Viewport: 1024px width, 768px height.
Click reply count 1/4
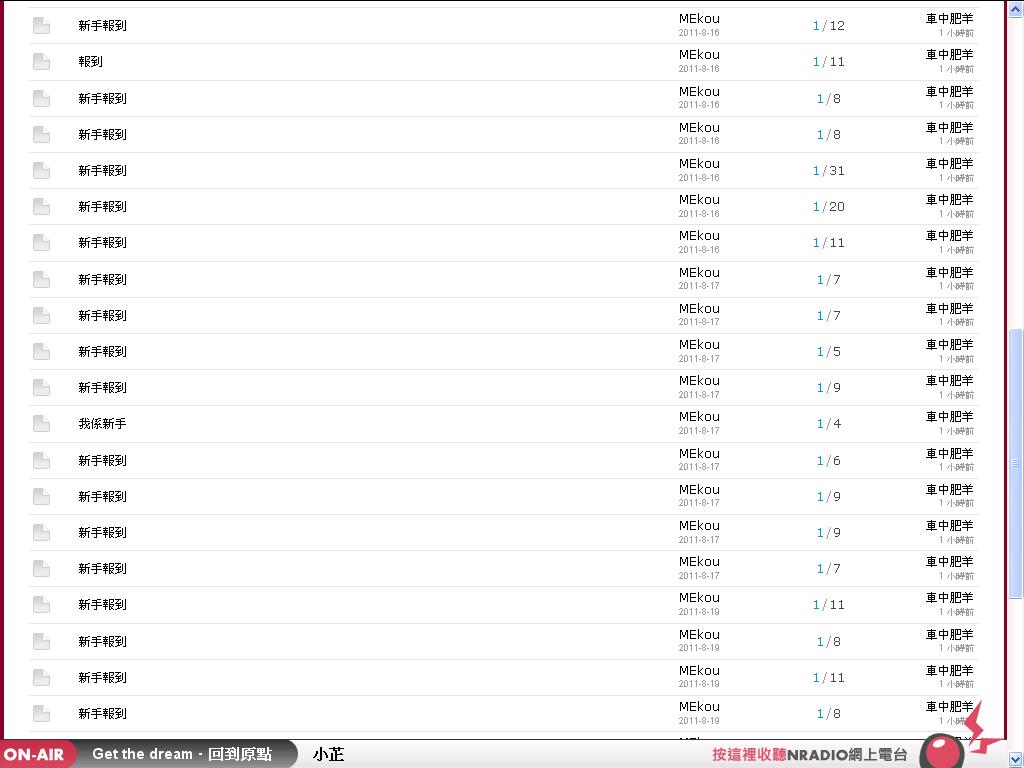[828, 424]
